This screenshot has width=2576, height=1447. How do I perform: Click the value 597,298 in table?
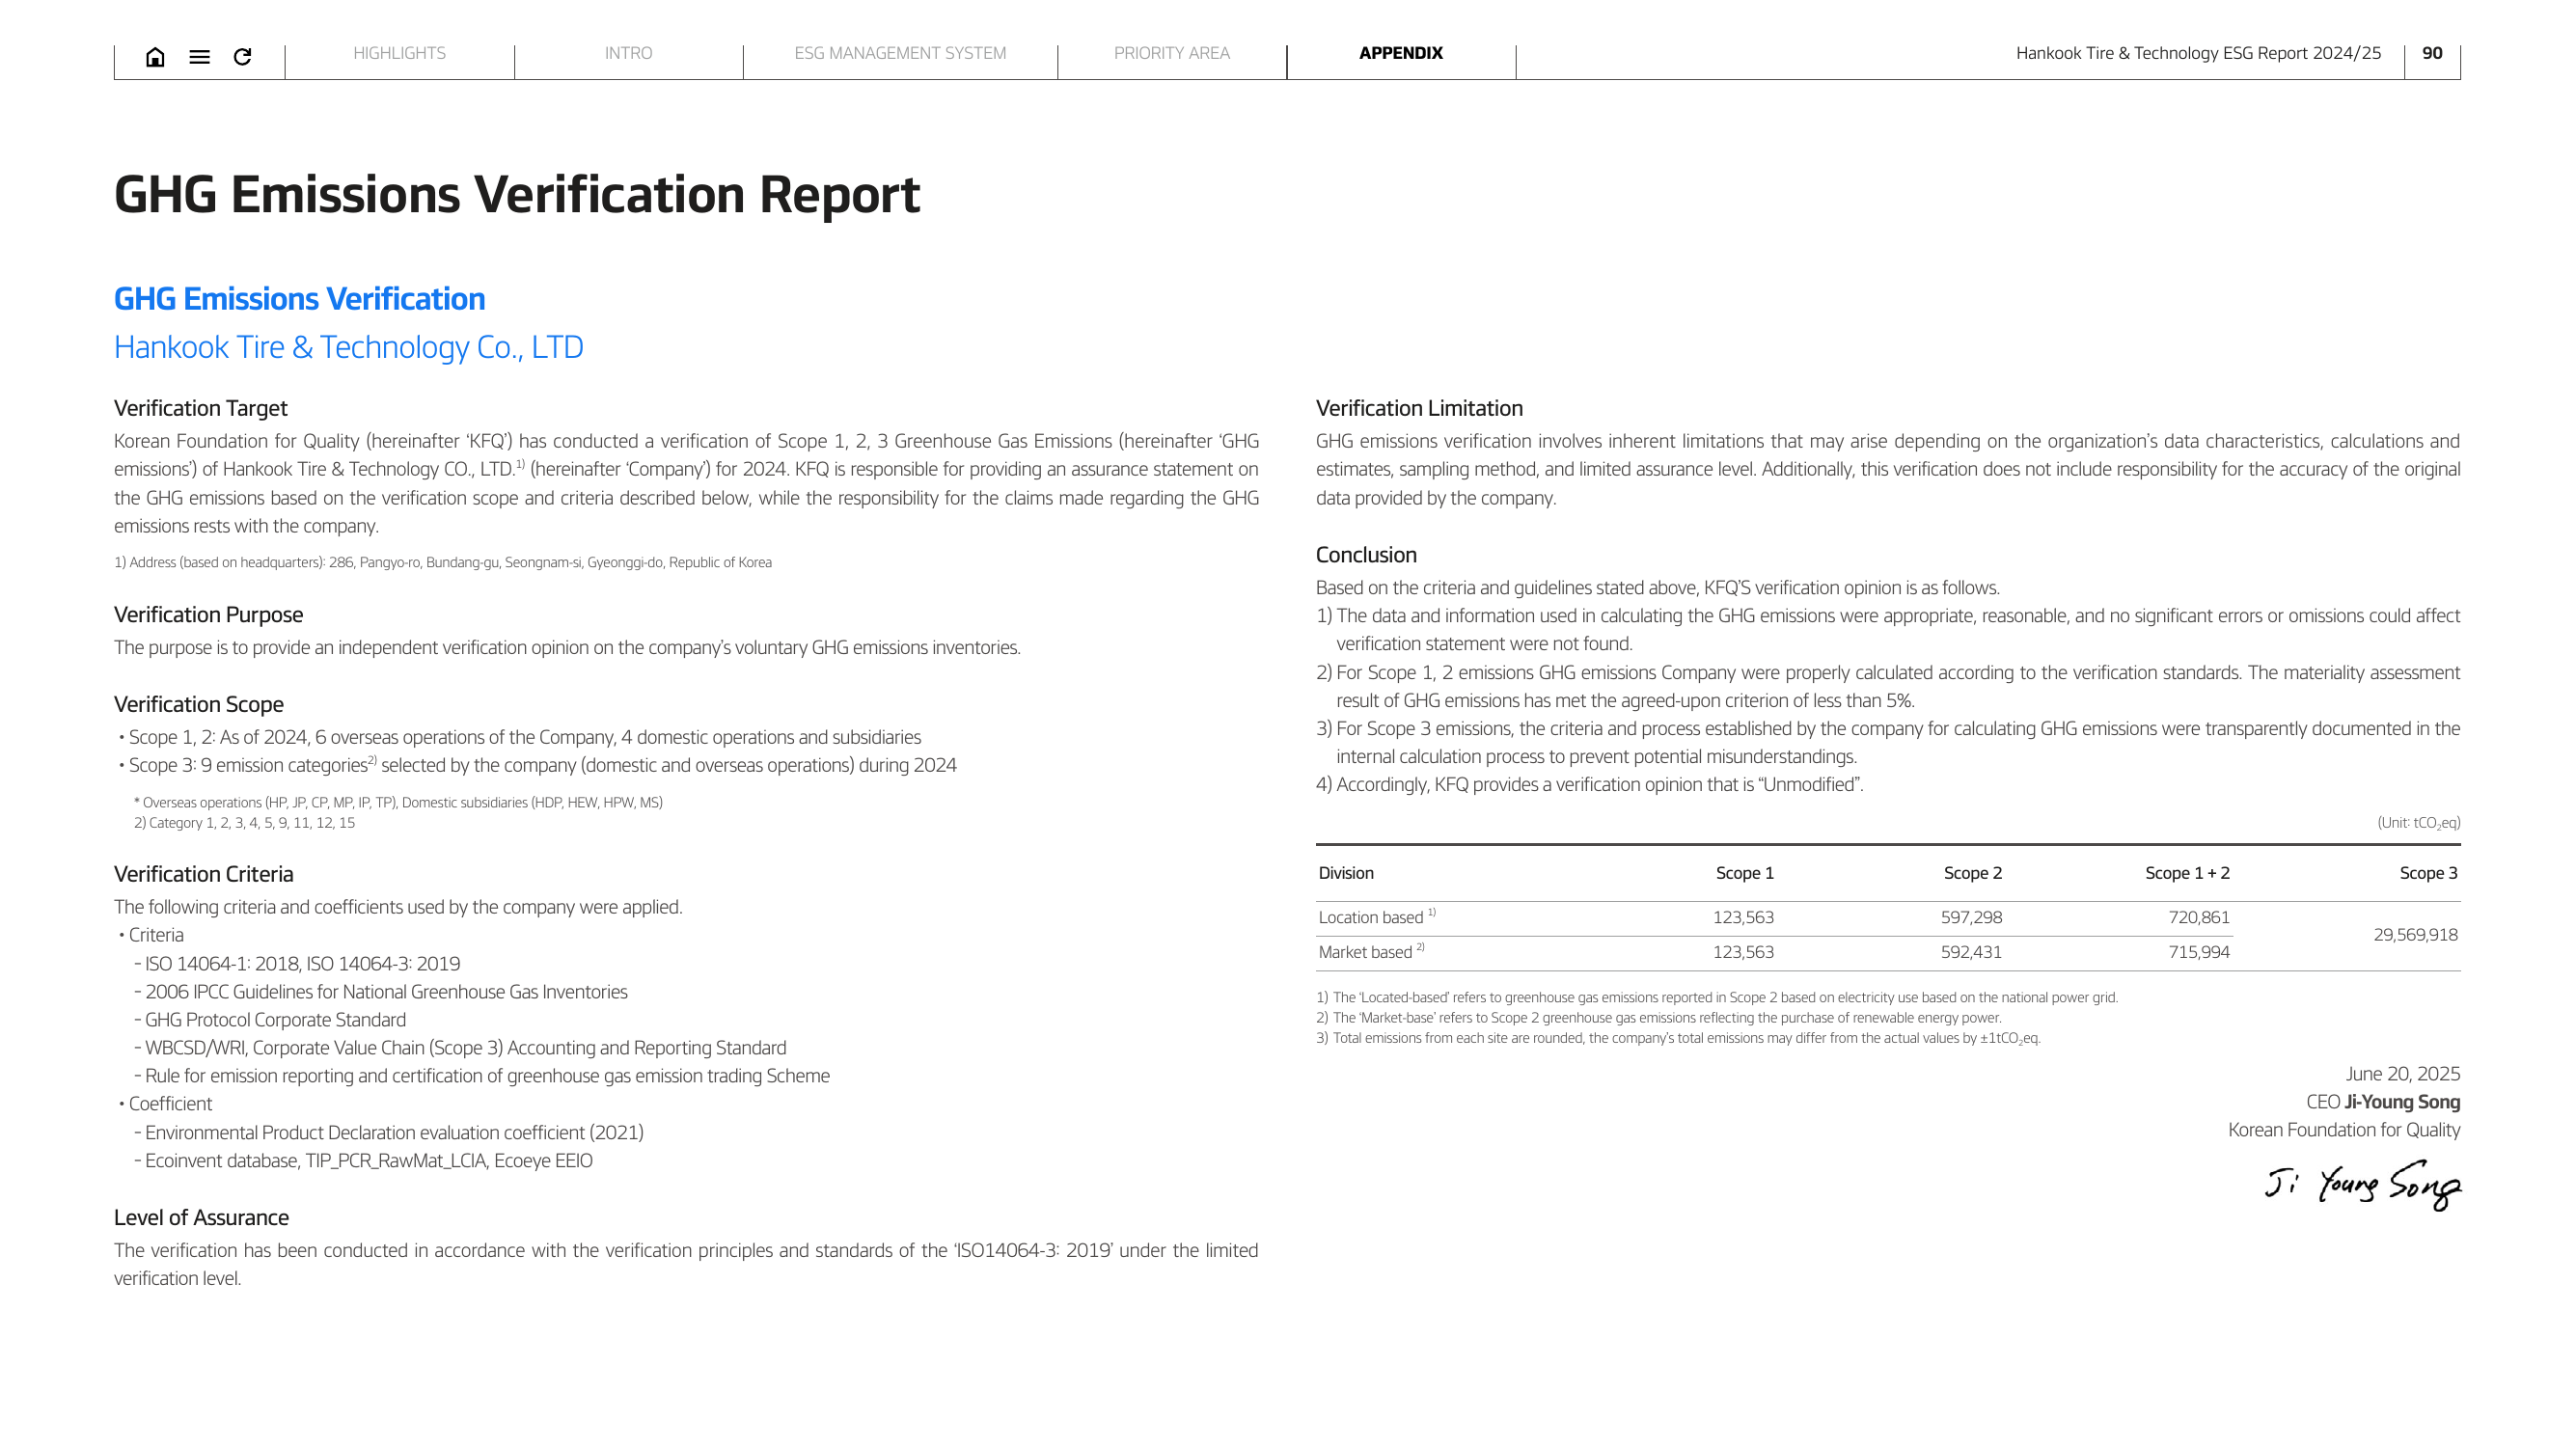[x=1971, y=917]
